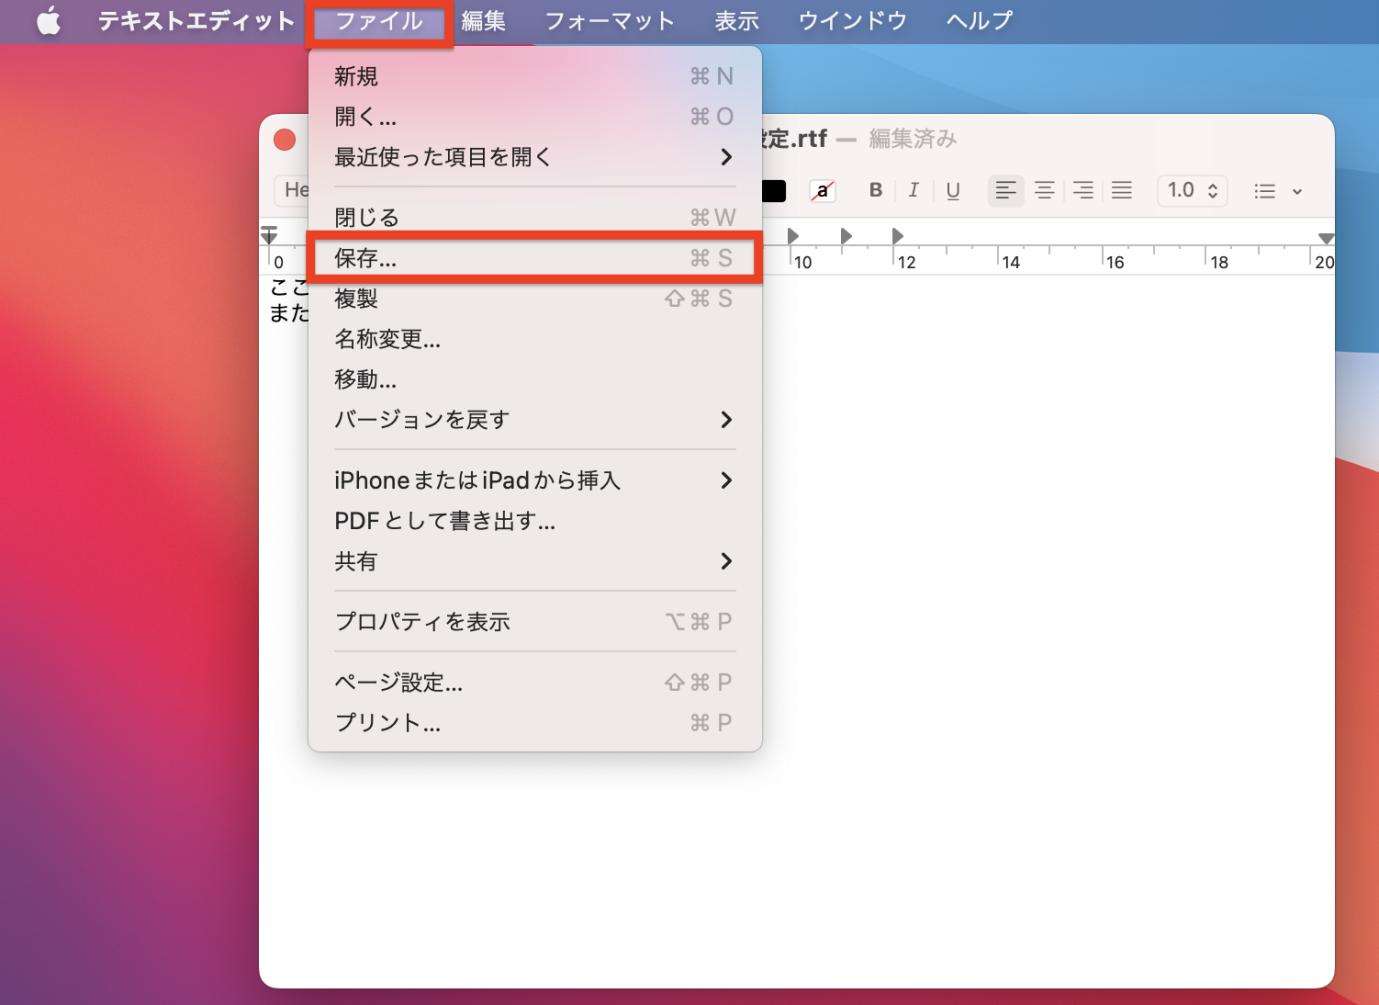Select 保存… to save the document
This screenshot has width=1379, height=1005.
[x=535, y=258]
